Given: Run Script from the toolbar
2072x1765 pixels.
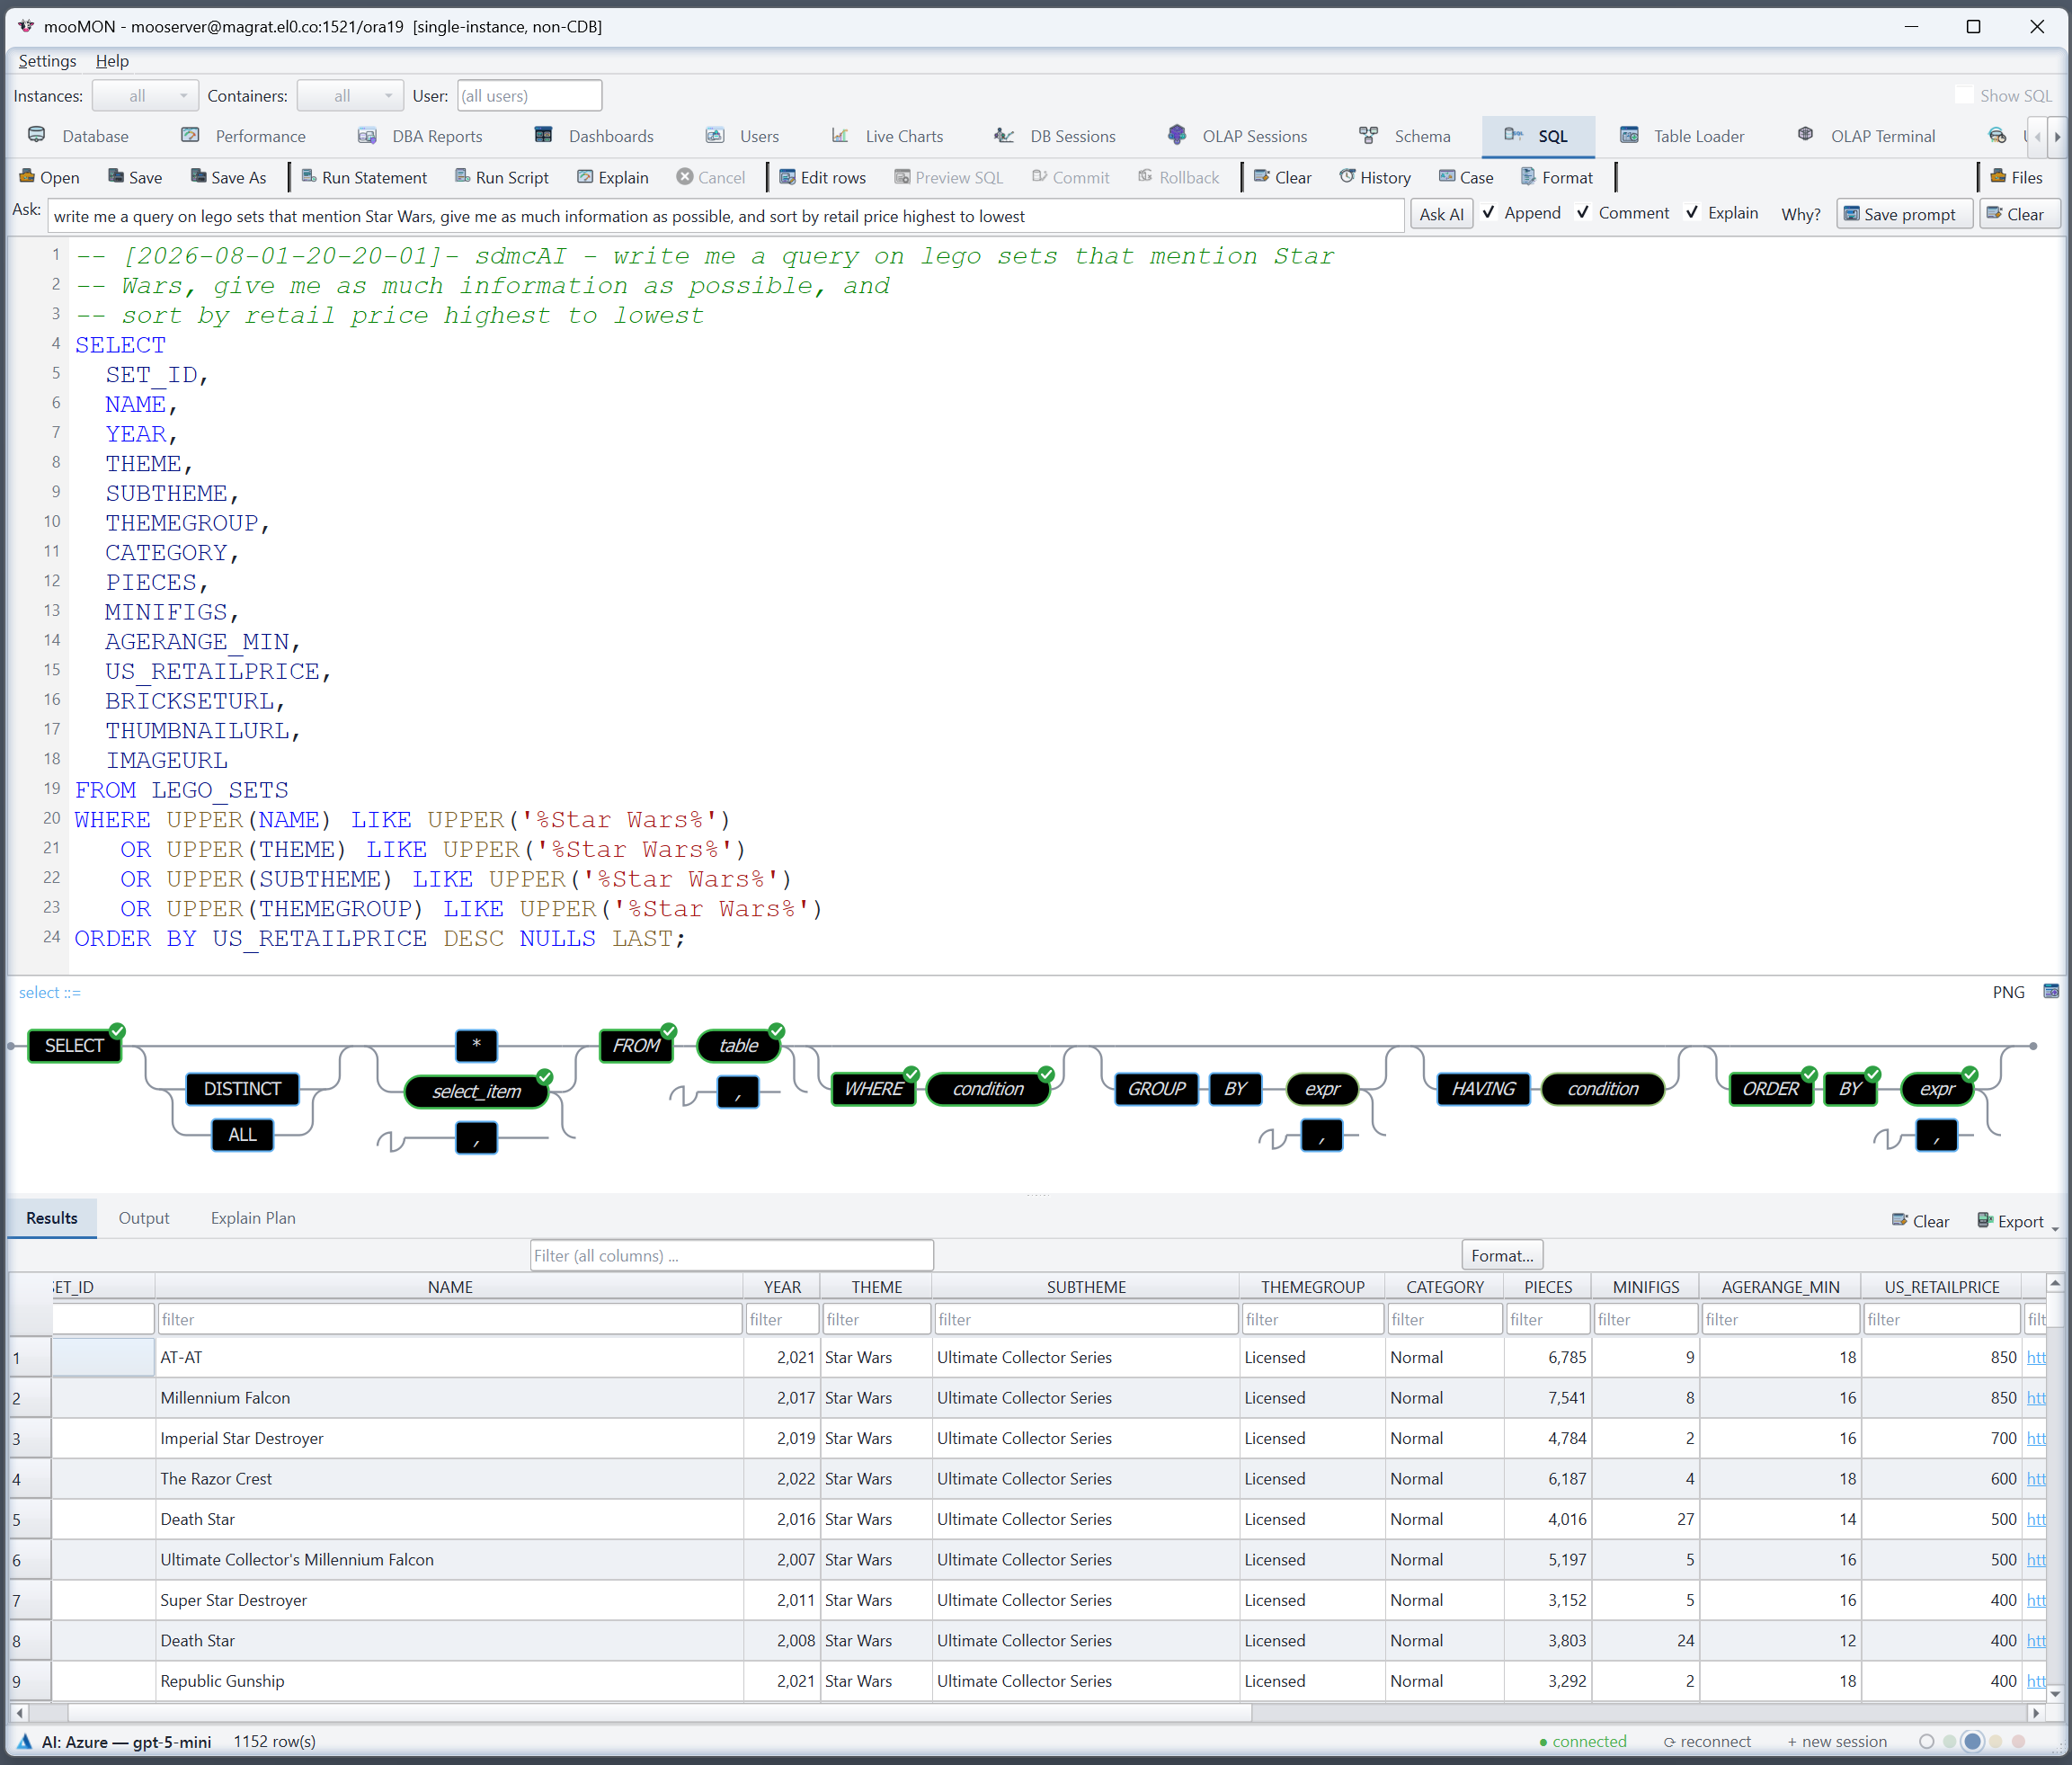Looking at the screenshot, I should tap(502, 177).
